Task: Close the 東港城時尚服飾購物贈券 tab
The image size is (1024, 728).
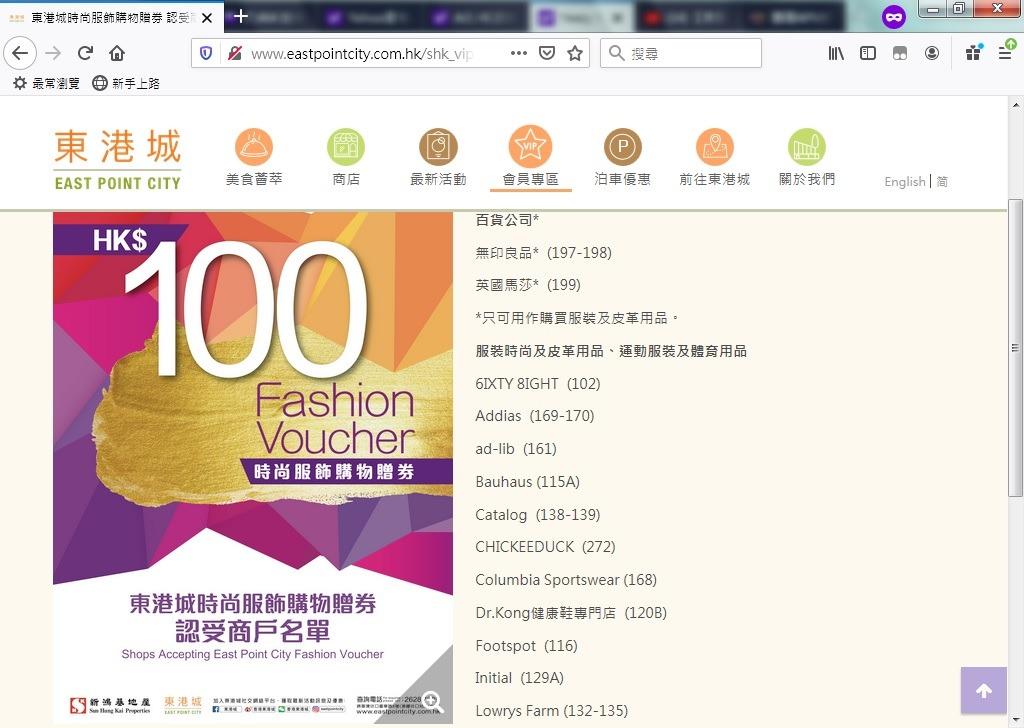Action: click(x=207, y=18)
